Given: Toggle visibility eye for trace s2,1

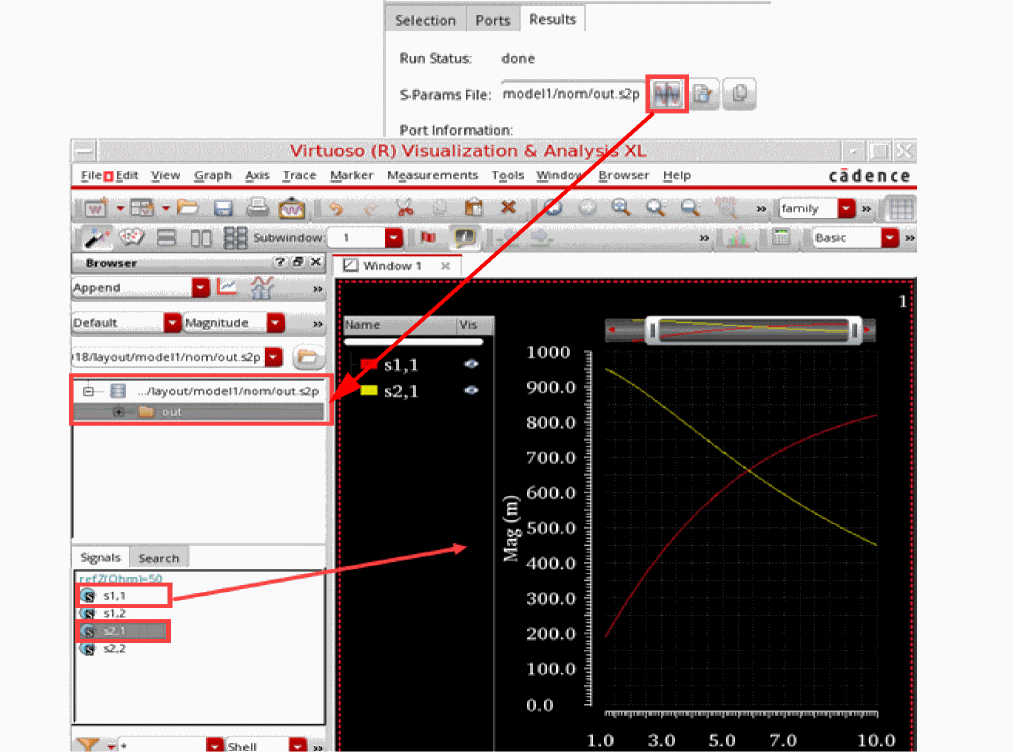Looking at the screenshot, I should 471,390.
